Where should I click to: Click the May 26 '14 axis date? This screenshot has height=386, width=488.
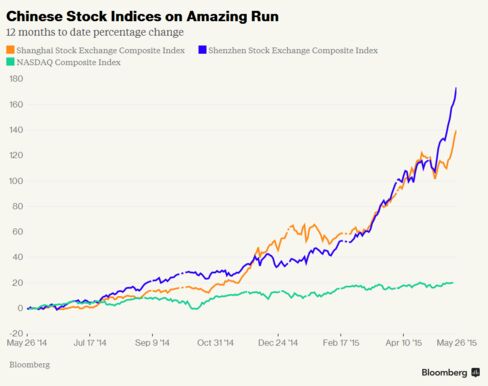coord(27,343)
